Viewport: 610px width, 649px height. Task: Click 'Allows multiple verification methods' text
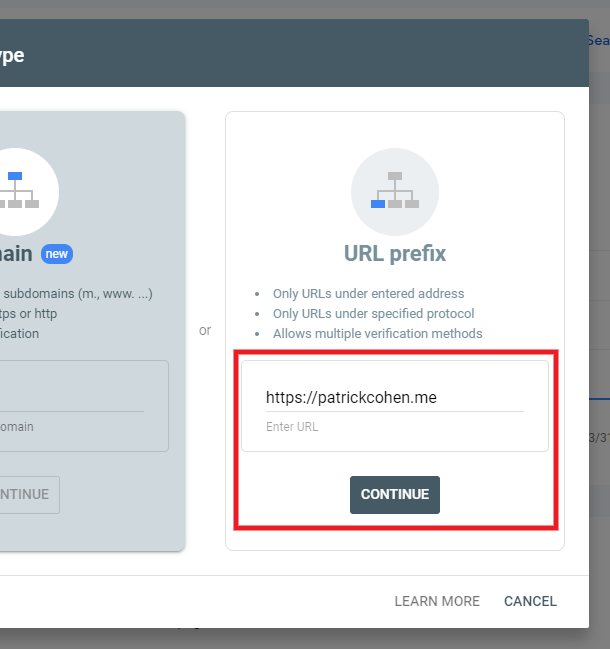377,333
